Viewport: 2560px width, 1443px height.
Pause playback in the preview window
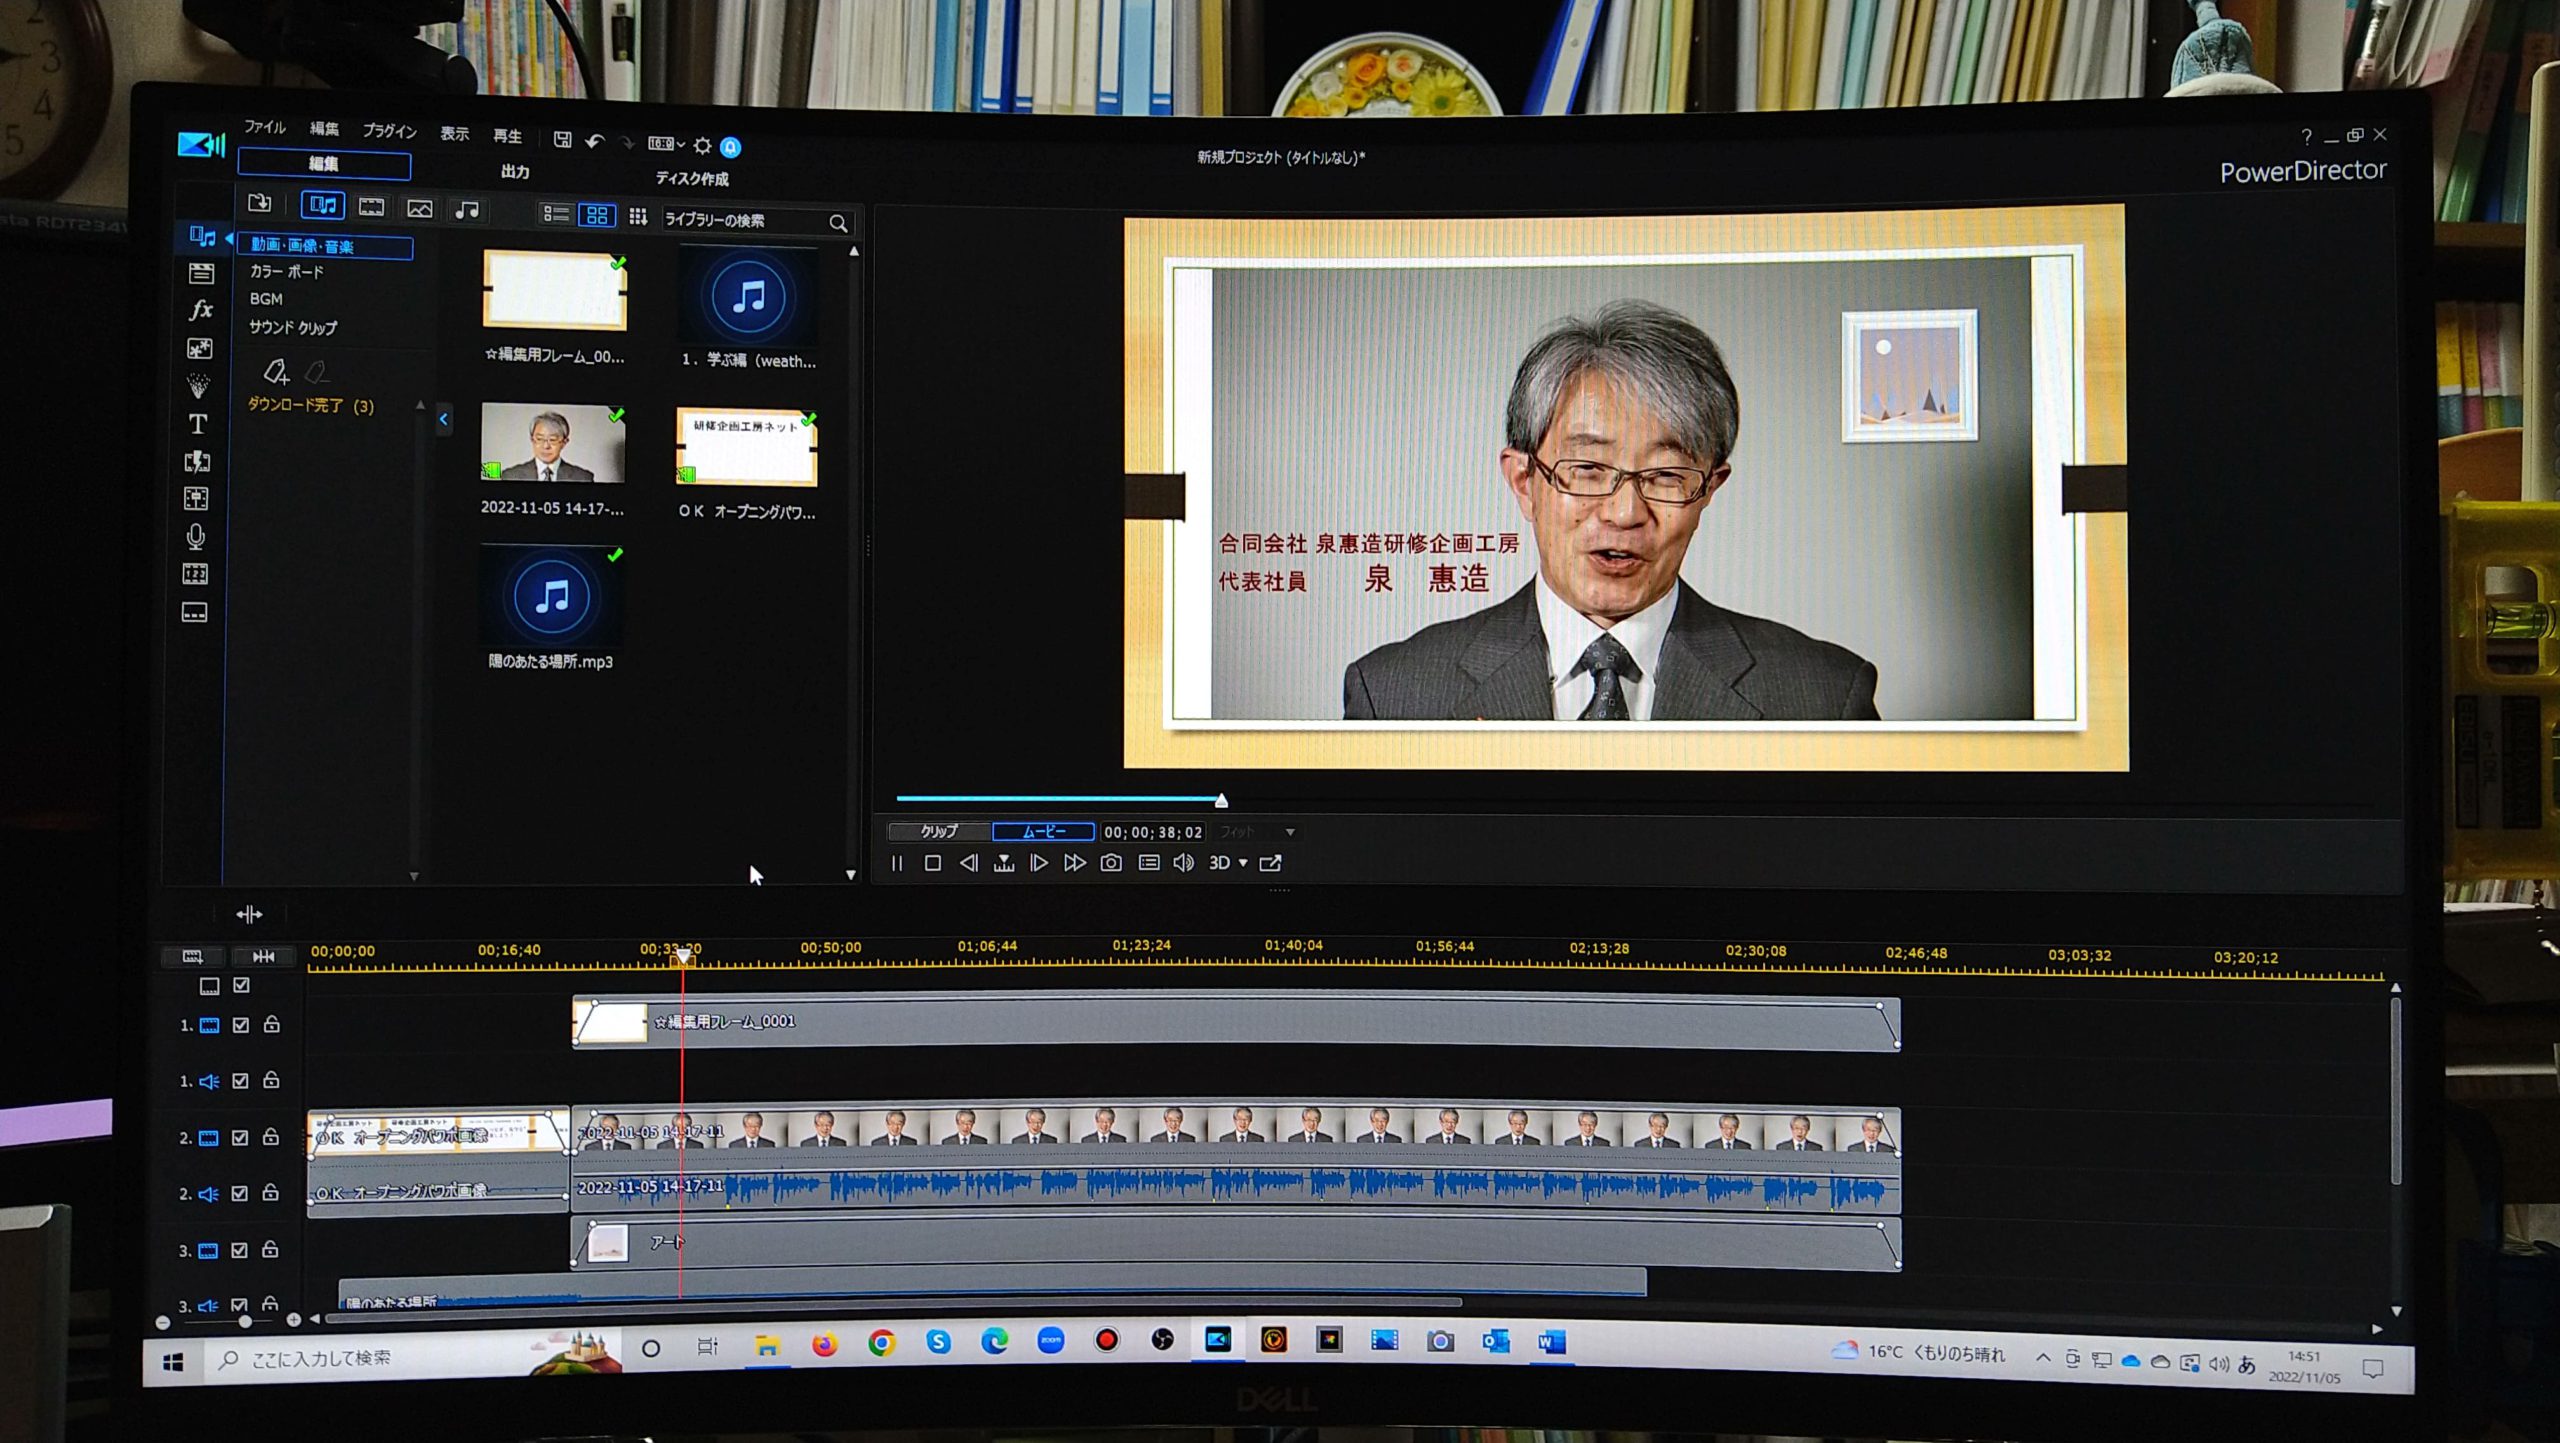pyautogui.click(x=897, y=862)
